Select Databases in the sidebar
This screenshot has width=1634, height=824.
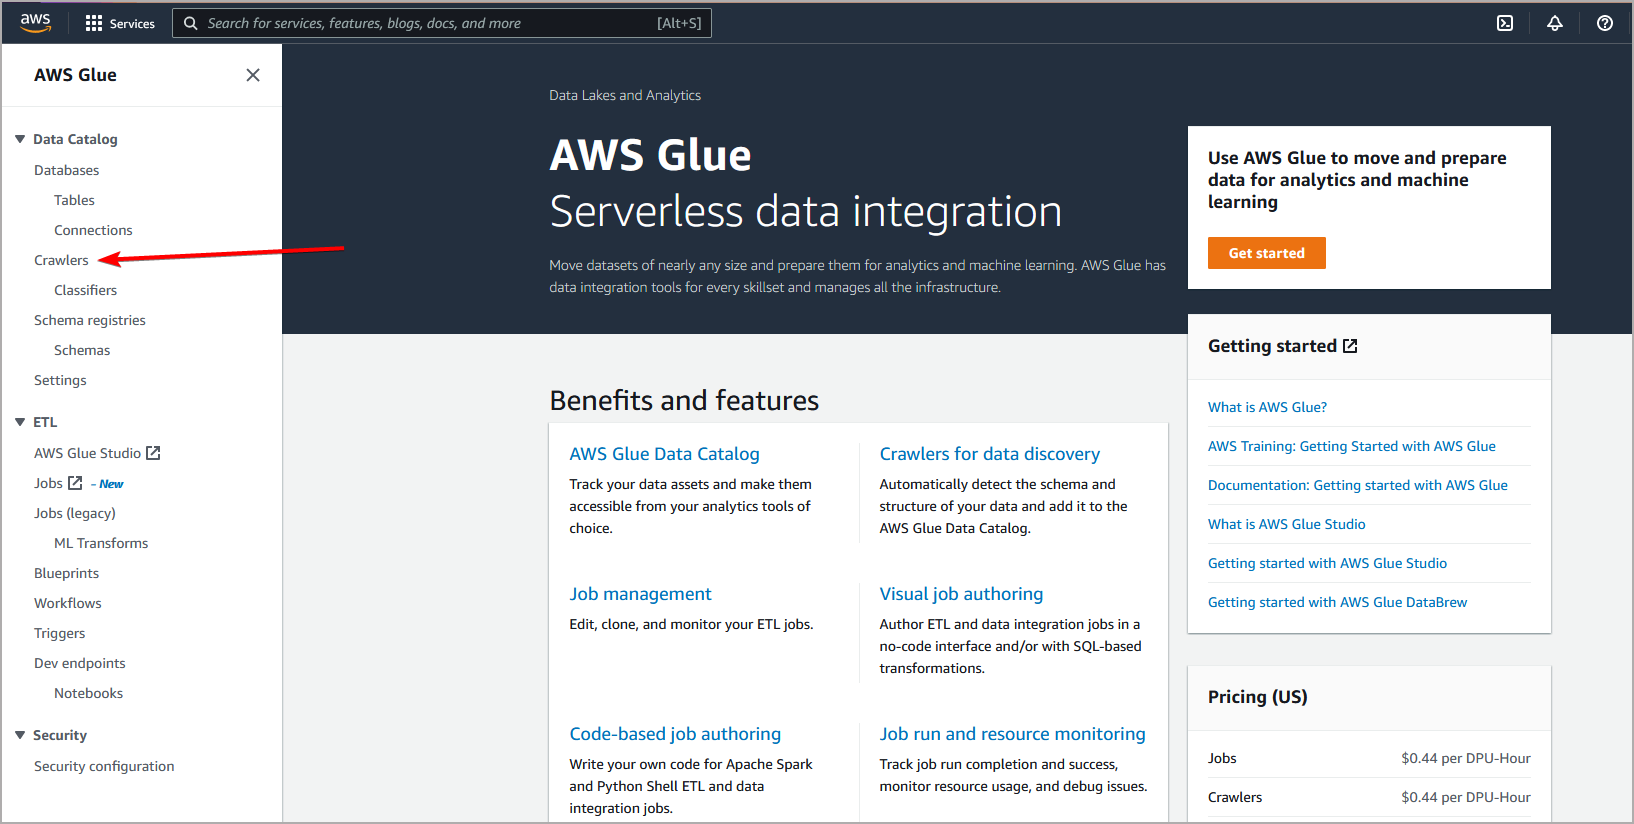66,170
